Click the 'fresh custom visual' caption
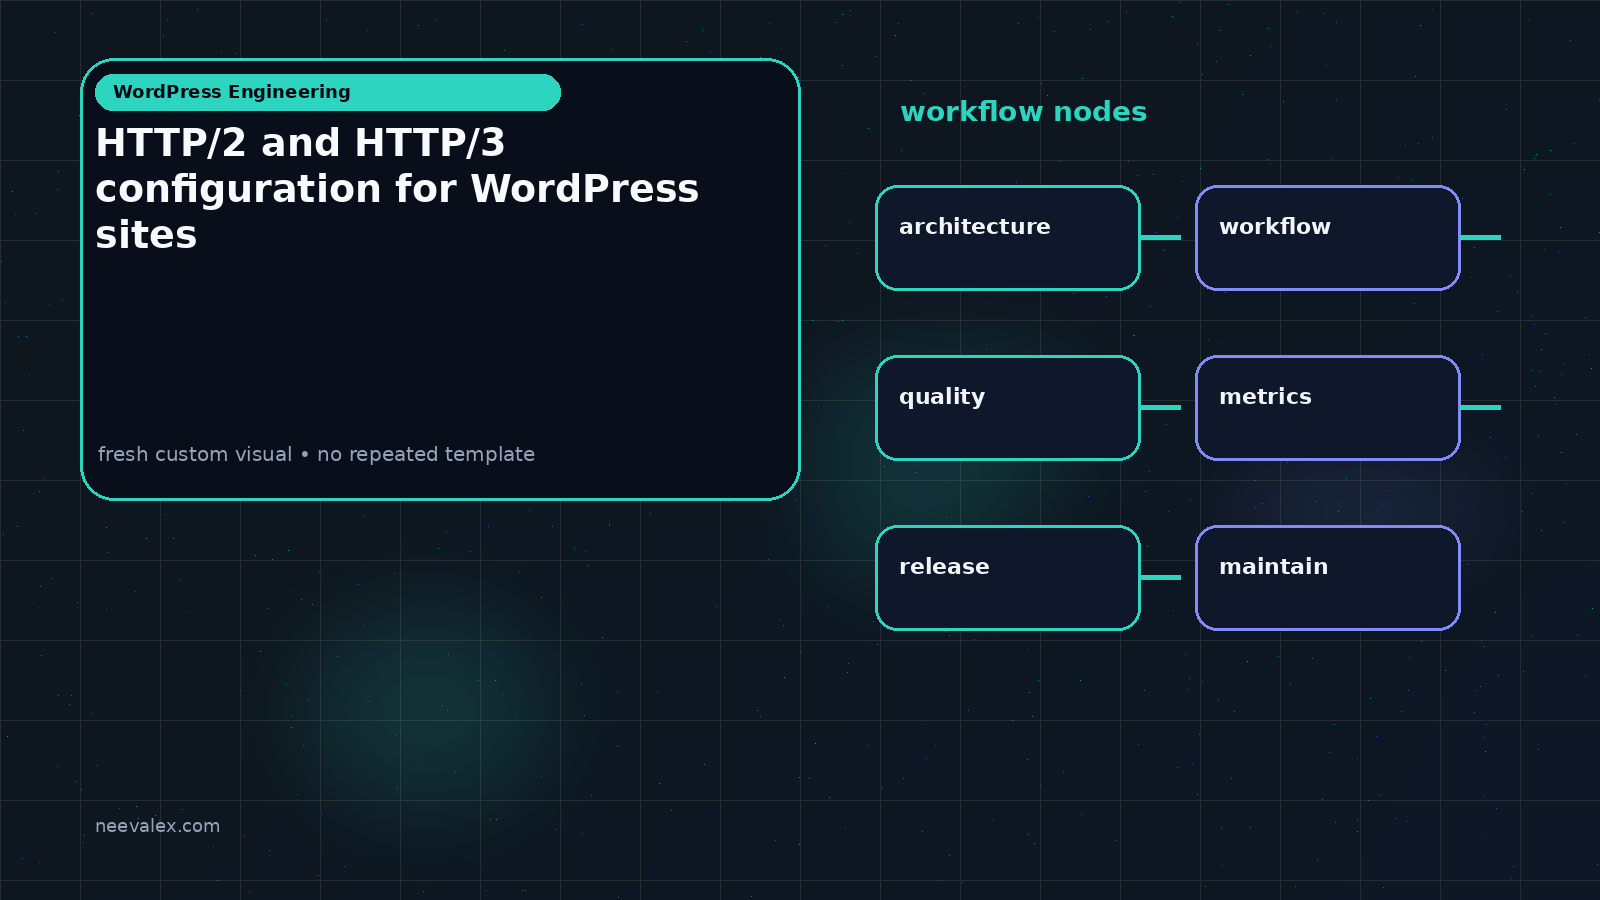The width and height of the screenshot is (1600, 900). click(316, 454)
